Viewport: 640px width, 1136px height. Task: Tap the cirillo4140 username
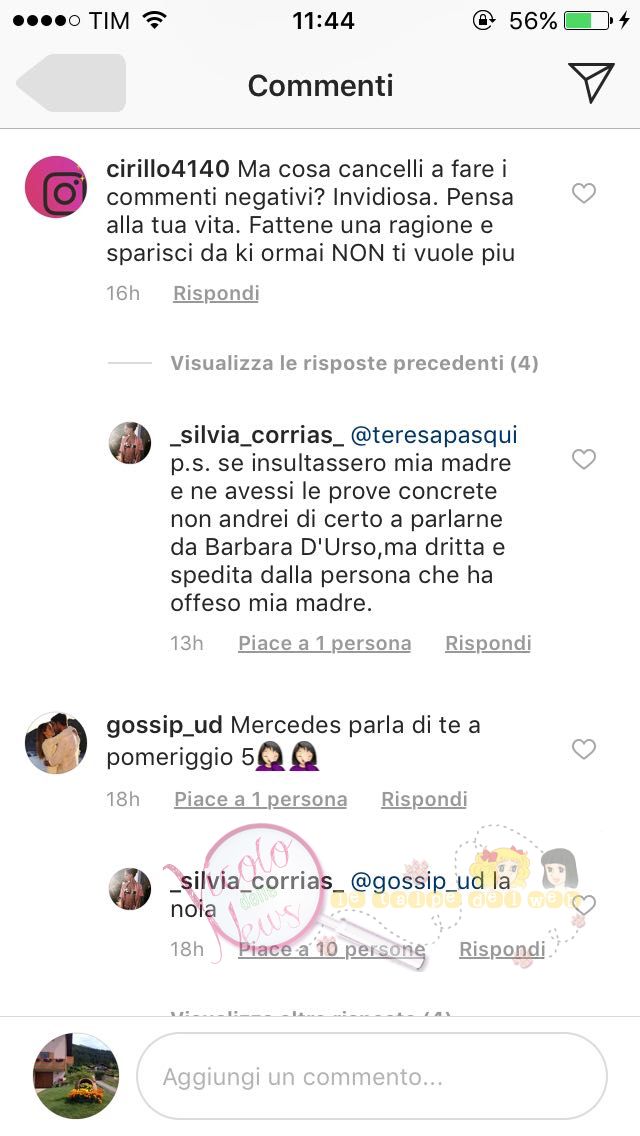tap(168, 169)
